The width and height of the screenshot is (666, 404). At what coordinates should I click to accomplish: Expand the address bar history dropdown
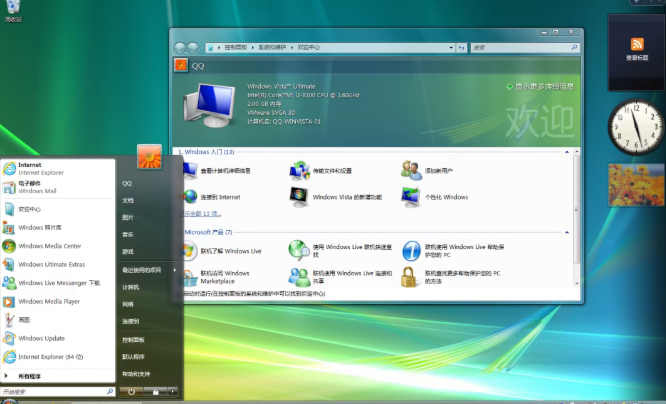451,48
